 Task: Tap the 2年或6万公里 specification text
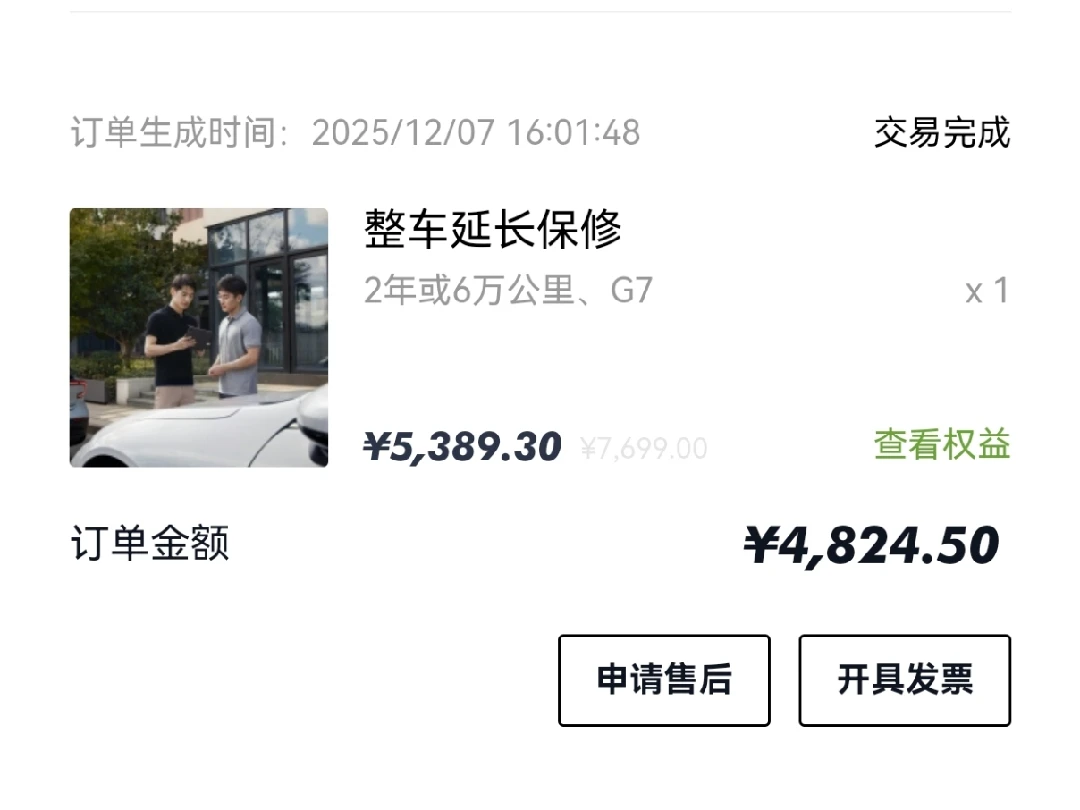469,290
